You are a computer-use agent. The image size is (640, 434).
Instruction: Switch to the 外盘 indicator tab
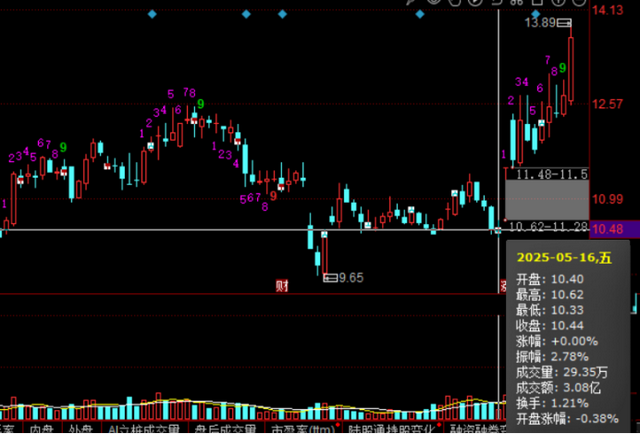pyautogui.click(x=80, y=429)
